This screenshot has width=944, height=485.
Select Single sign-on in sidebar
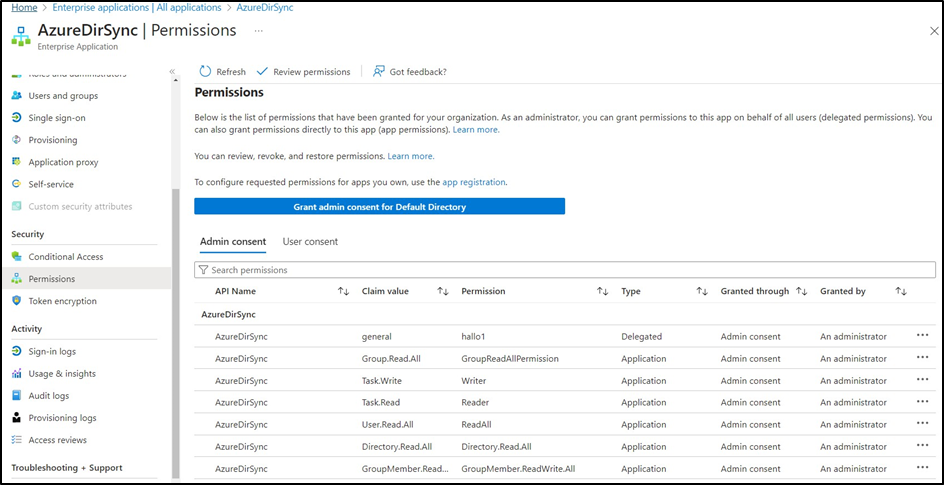pyautogui.click(x=57, y=118)
